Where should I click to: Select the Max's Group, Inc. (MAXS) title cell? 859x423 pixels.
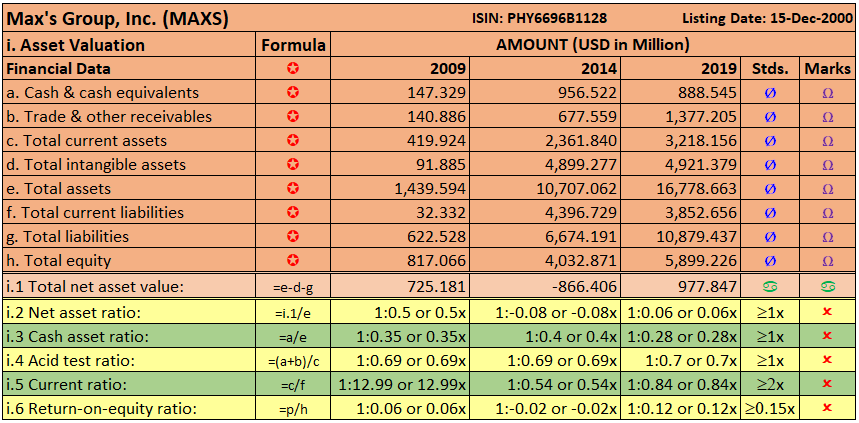pyautogui.click(x=118, y=18)
